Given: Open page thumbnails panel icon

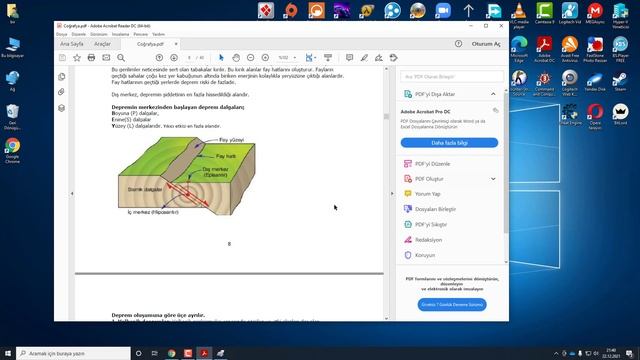Looking at the screenshot, I should (62, 77).
